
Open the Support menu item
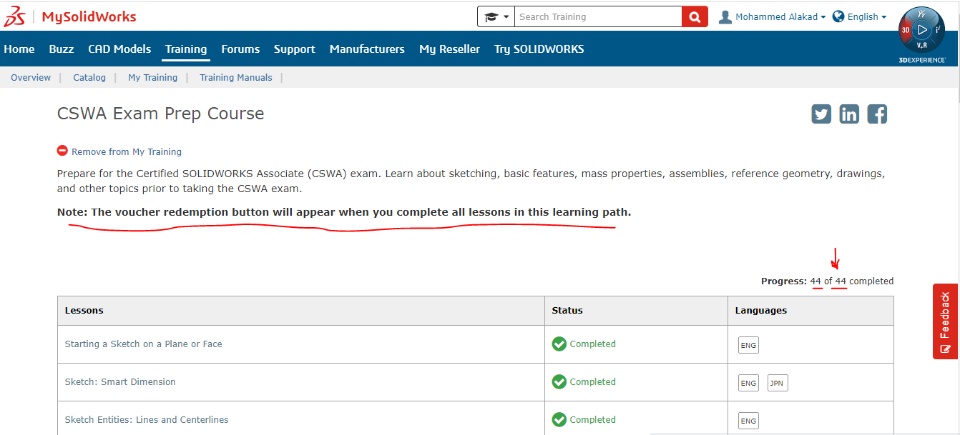[x=294, y=49]
